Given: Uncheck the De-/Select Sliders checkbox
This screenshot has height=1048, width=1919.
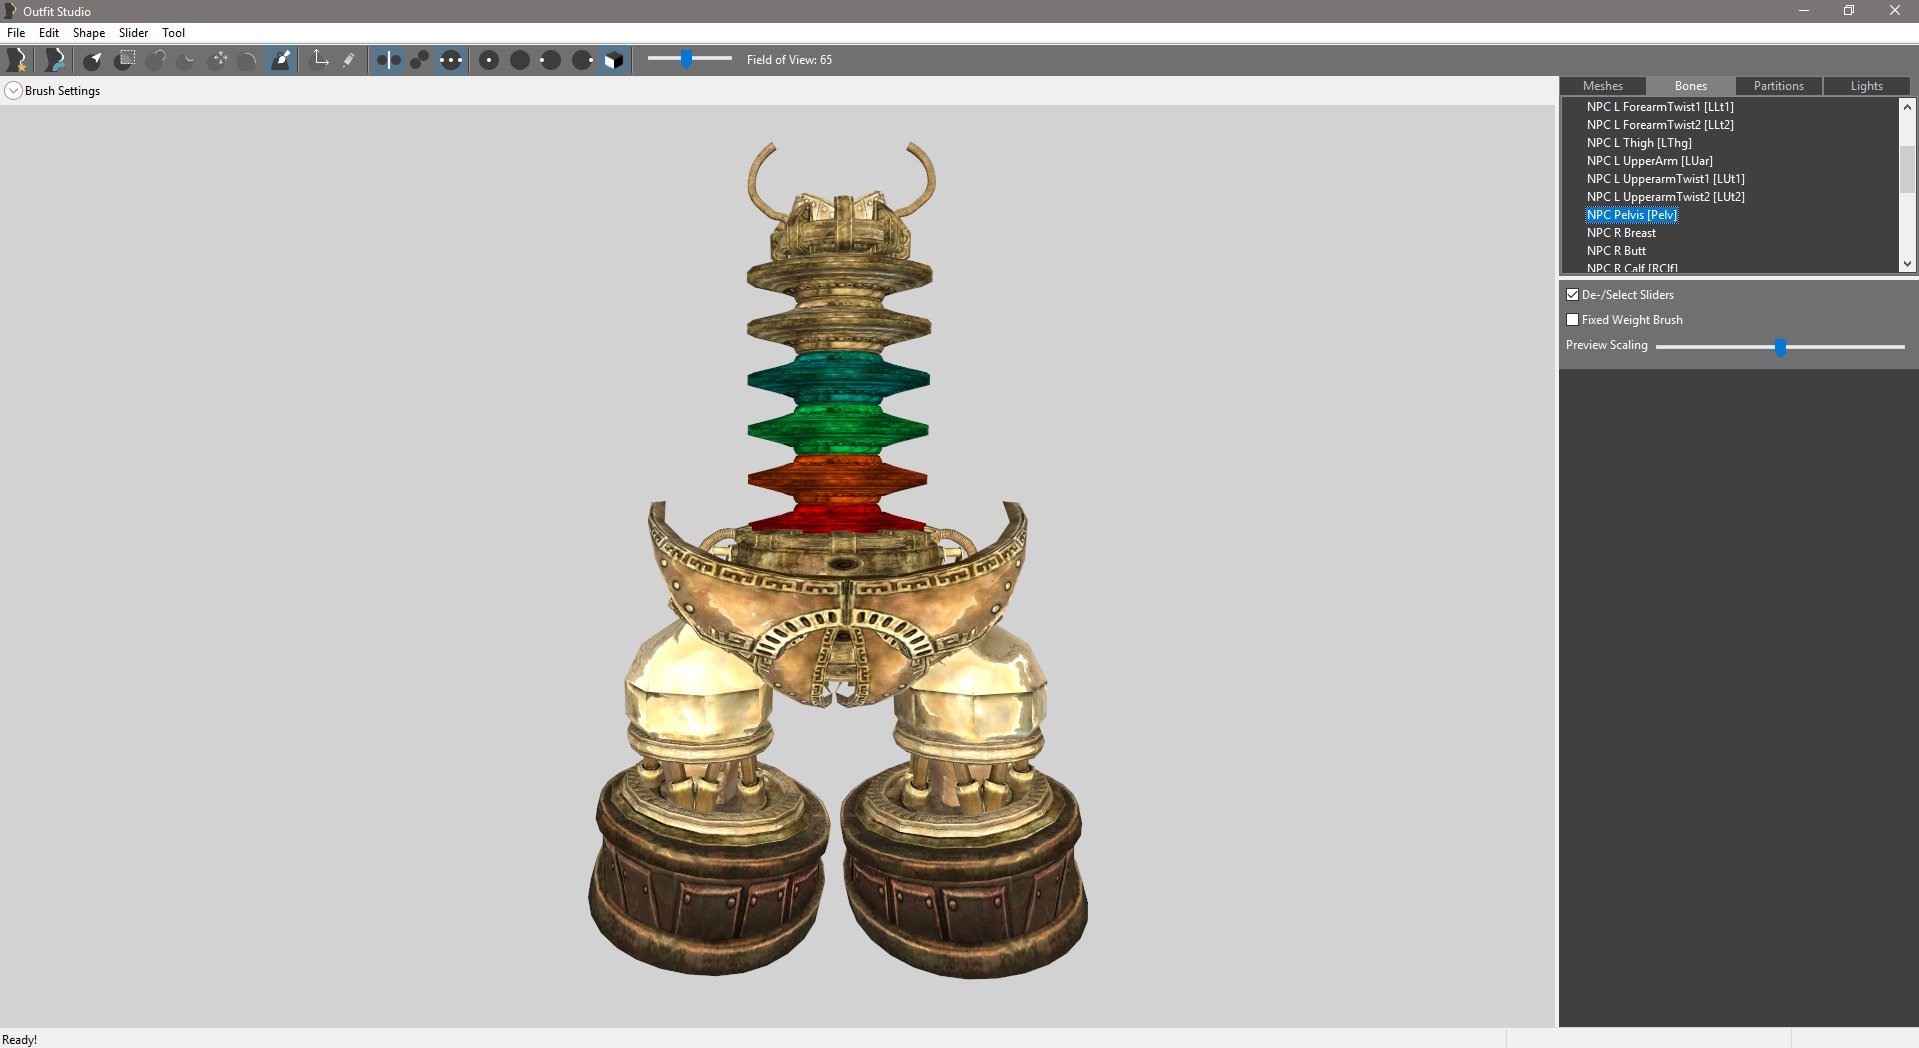Looking at the screenshot, I should [x=1573, y=295].
